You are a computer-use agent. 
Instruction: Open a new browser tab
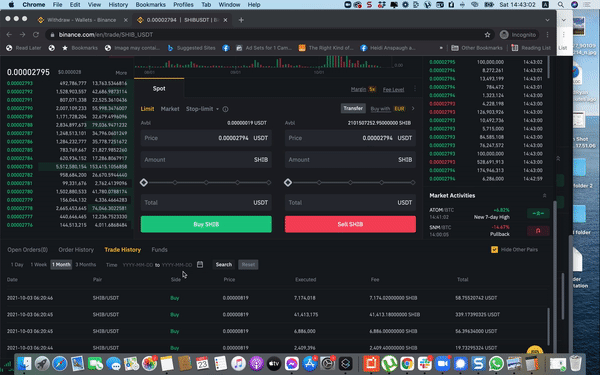click(x=241, y=20)
